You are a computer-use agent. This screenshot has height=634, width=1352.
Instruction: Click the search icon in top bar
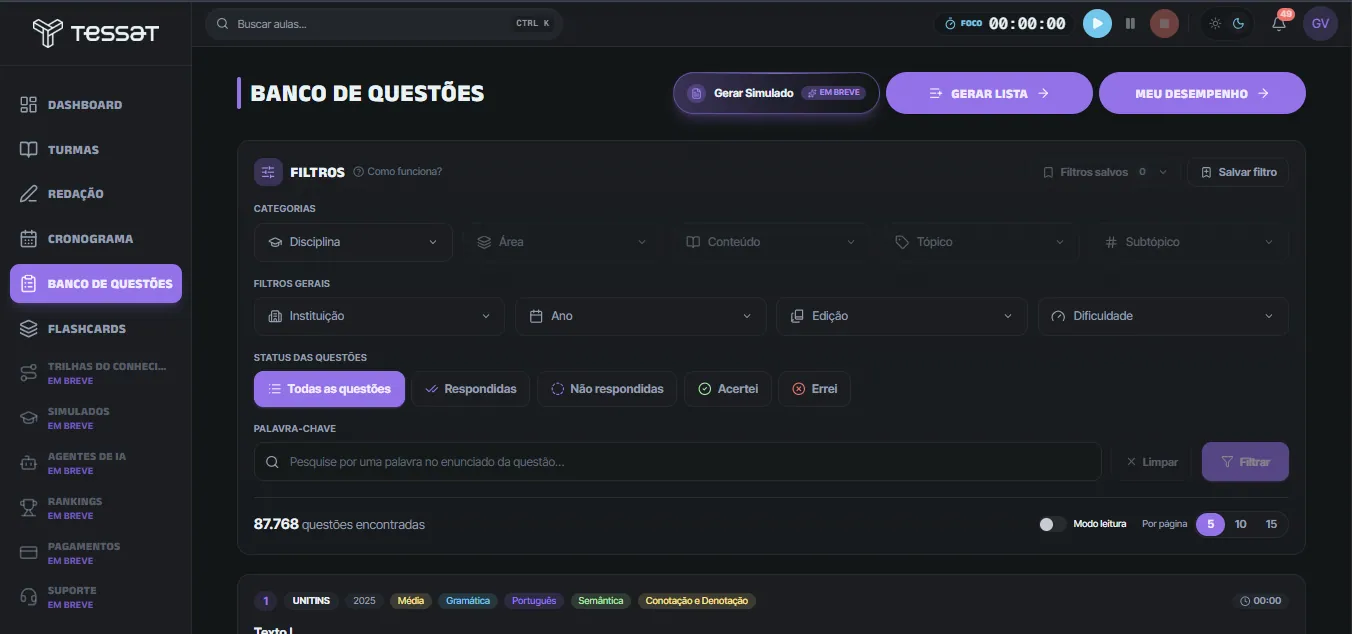tap(223, 23)
